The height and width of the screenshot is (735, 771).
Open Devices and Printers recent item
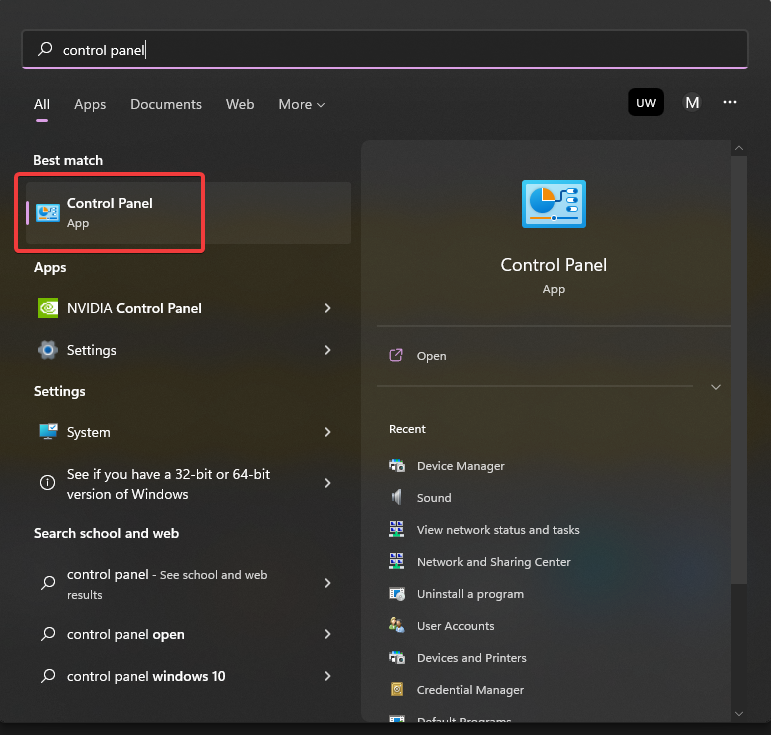[471, 657]
